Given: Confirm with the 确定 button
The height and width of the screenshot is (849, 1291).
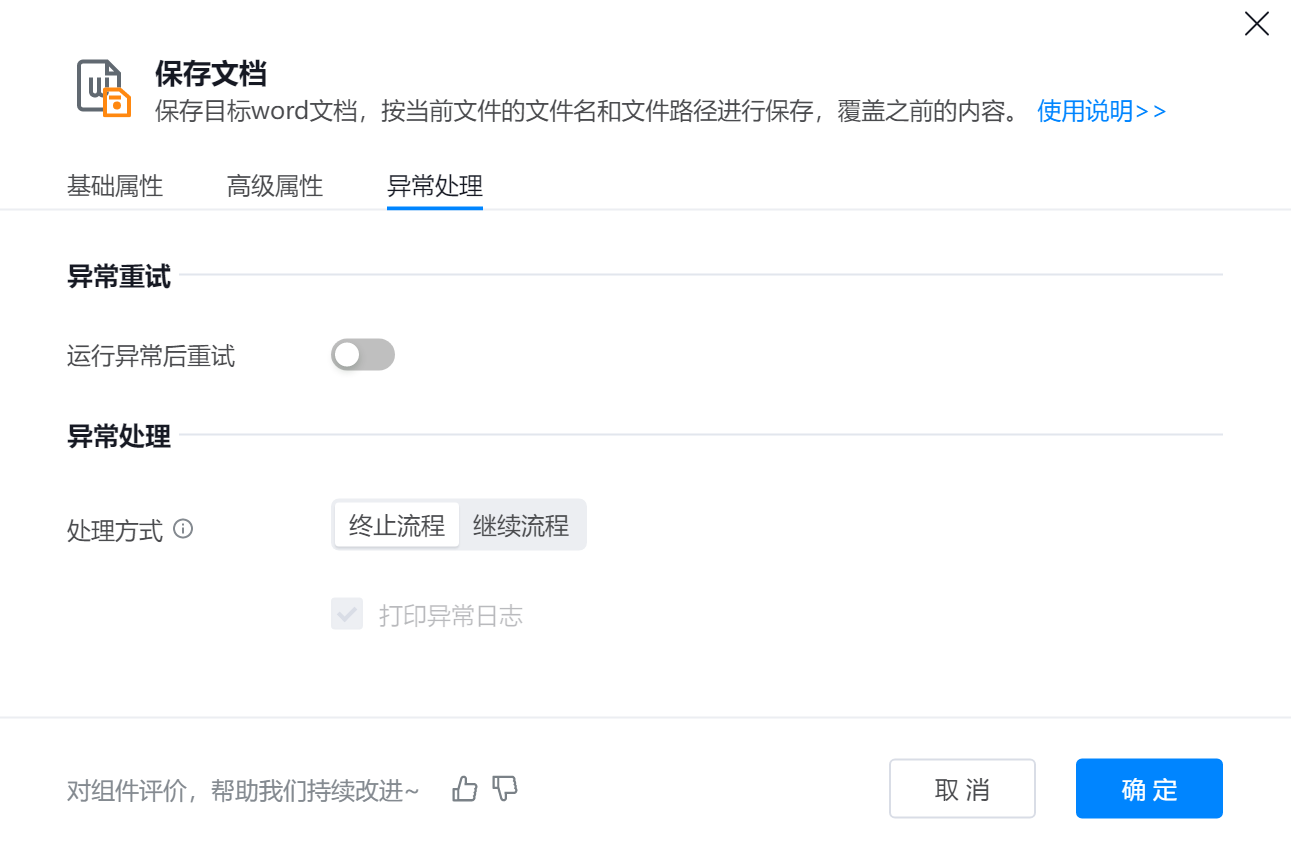Looking at the screenshot, I should coord(1149,789).
